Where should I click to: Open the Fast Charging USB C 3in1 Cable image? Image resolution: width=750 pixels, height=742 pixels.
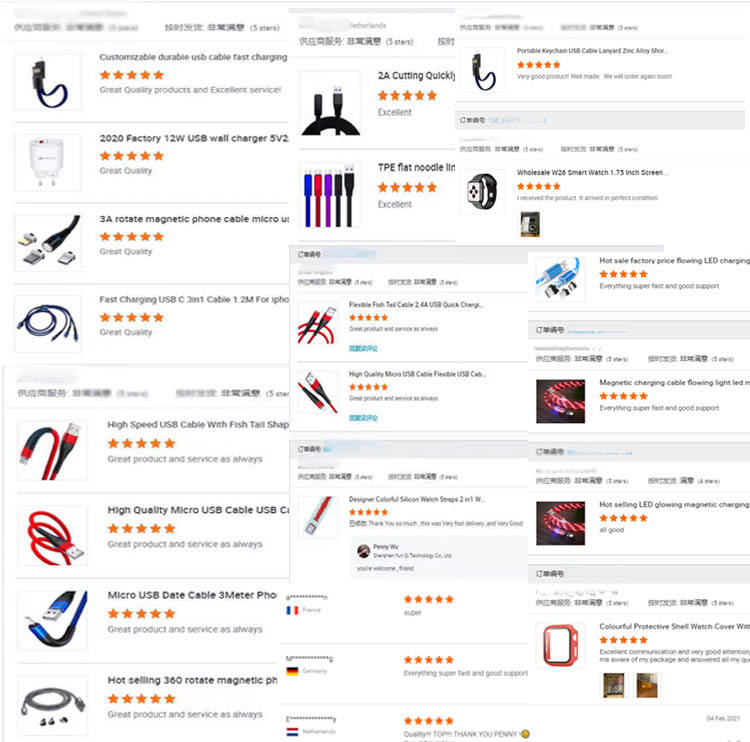coord(47,324)
